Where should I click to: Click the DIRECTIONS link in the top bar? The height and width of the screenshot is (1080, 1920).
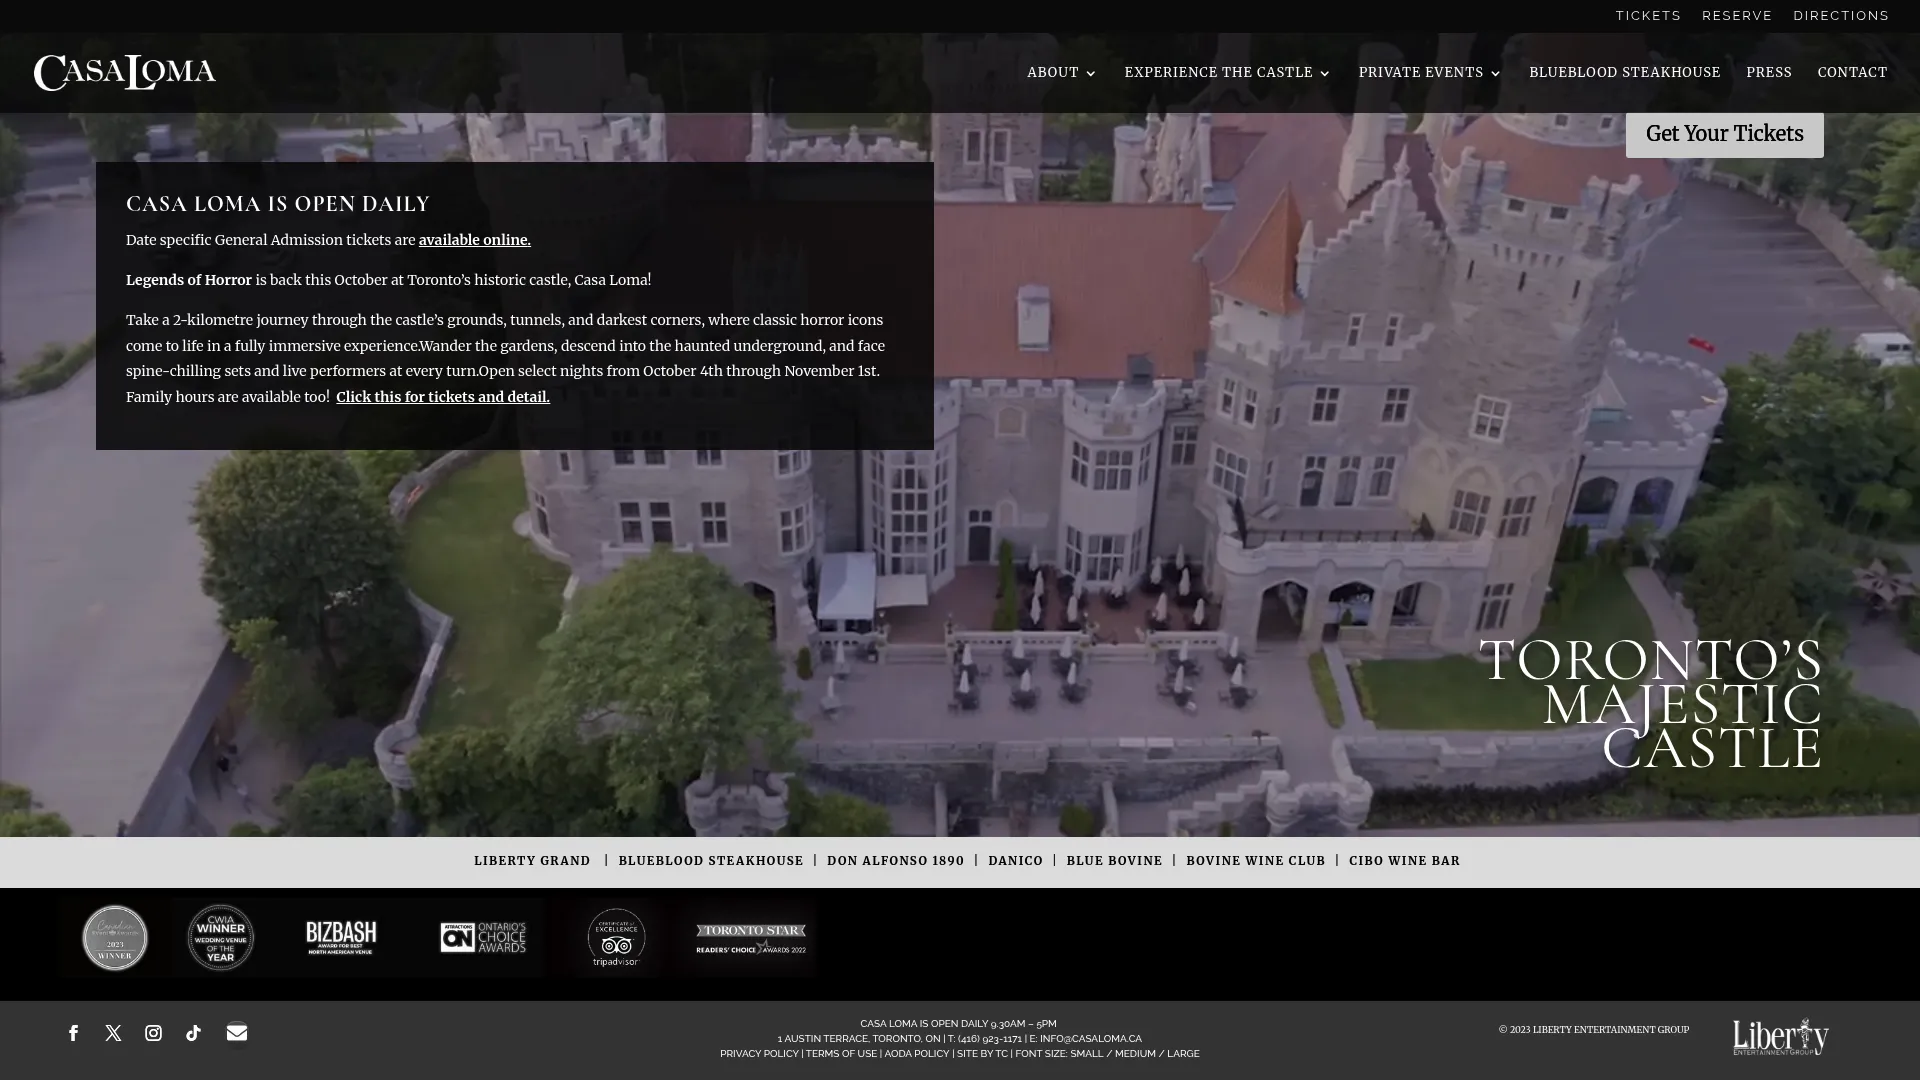[x=1841, y=15]
